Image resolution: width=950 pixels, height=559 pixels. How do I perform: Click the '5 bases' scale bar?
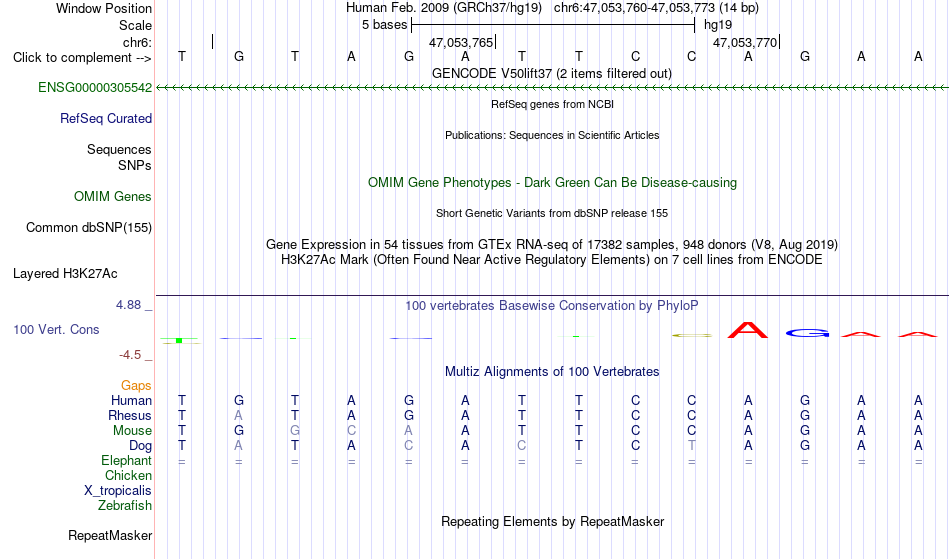tap(553, 25)
